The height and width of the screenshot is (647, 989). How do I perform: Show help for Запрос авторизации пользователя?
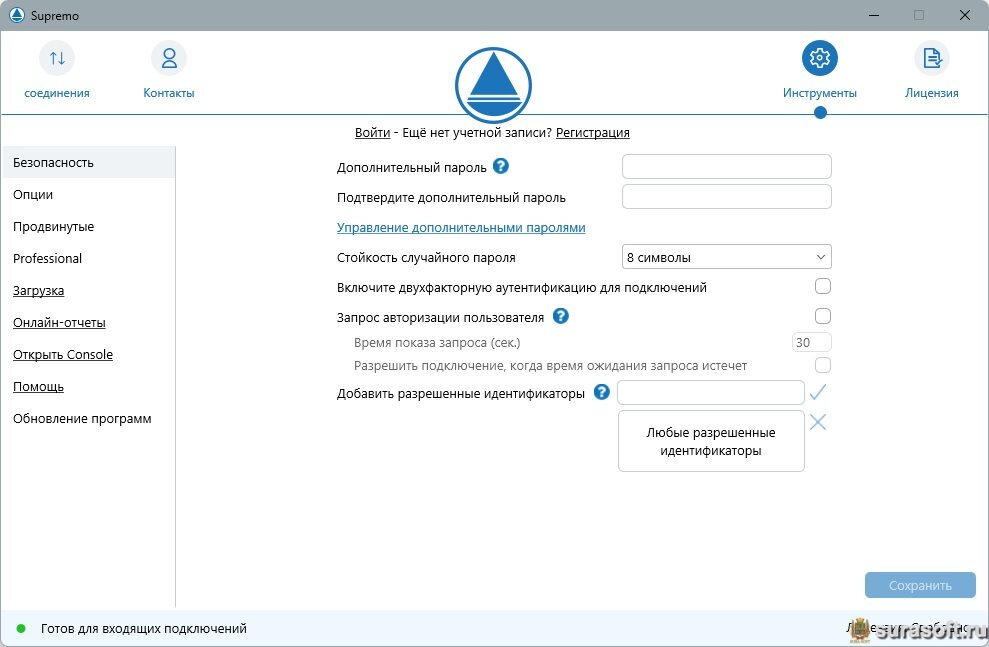click(x=561, y=316)
